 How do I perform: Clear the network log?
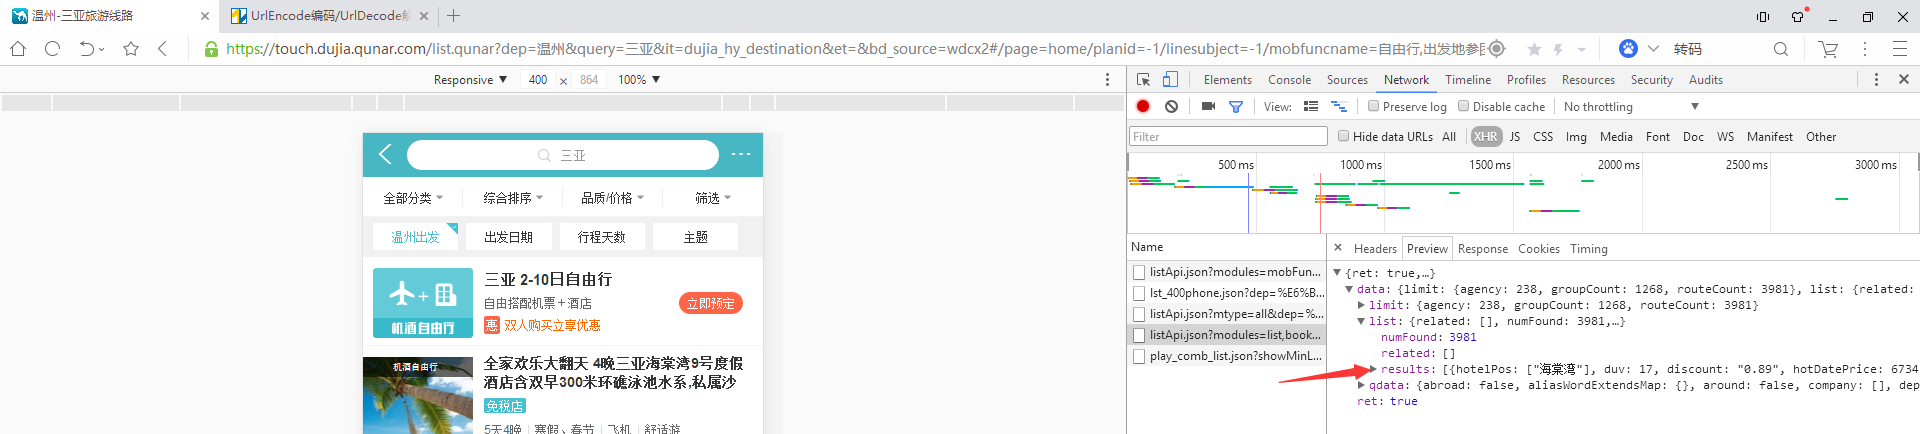(1171, 106)
